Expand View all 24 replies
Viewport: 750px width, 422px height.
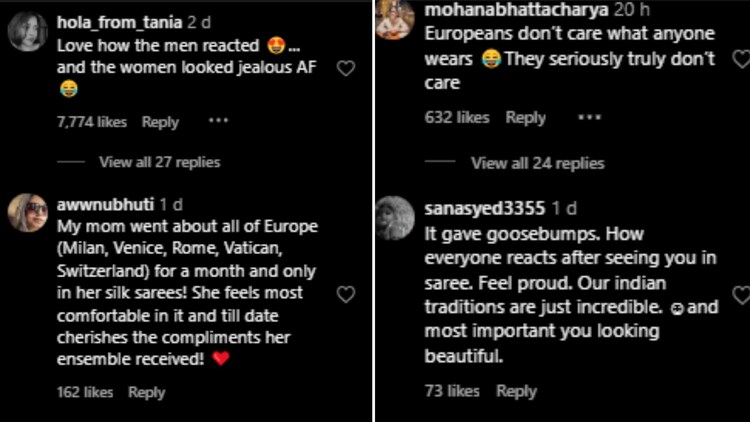pyautogui.click(x=537, y=163)
